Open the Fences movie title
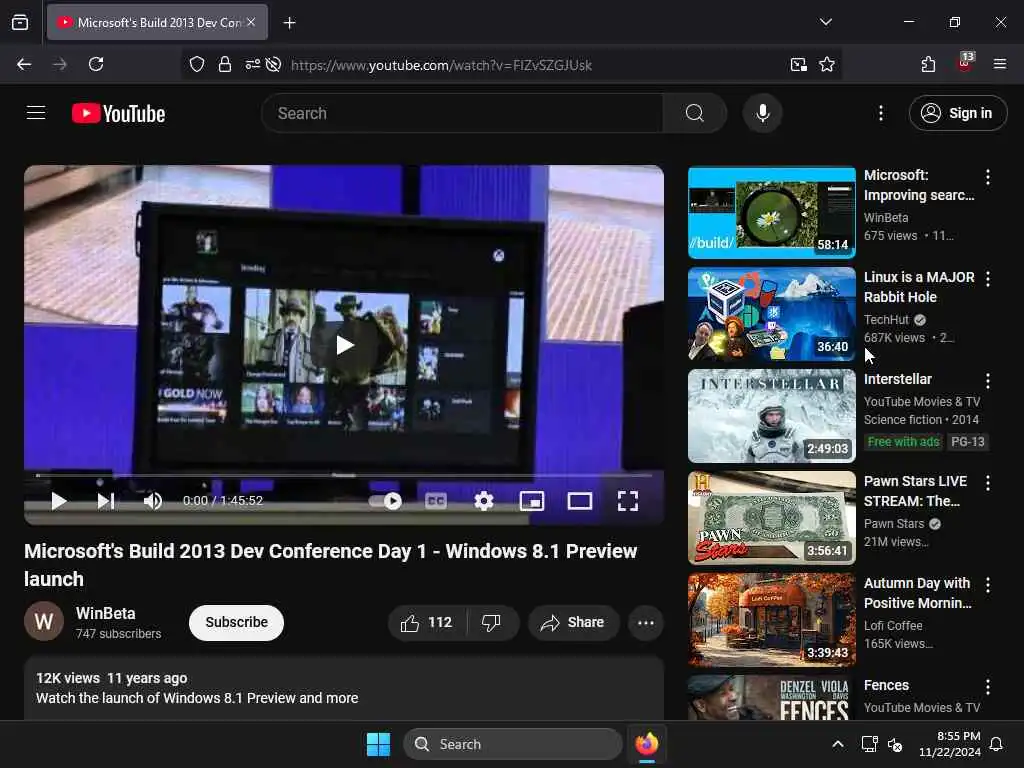 tap(886, 685)
